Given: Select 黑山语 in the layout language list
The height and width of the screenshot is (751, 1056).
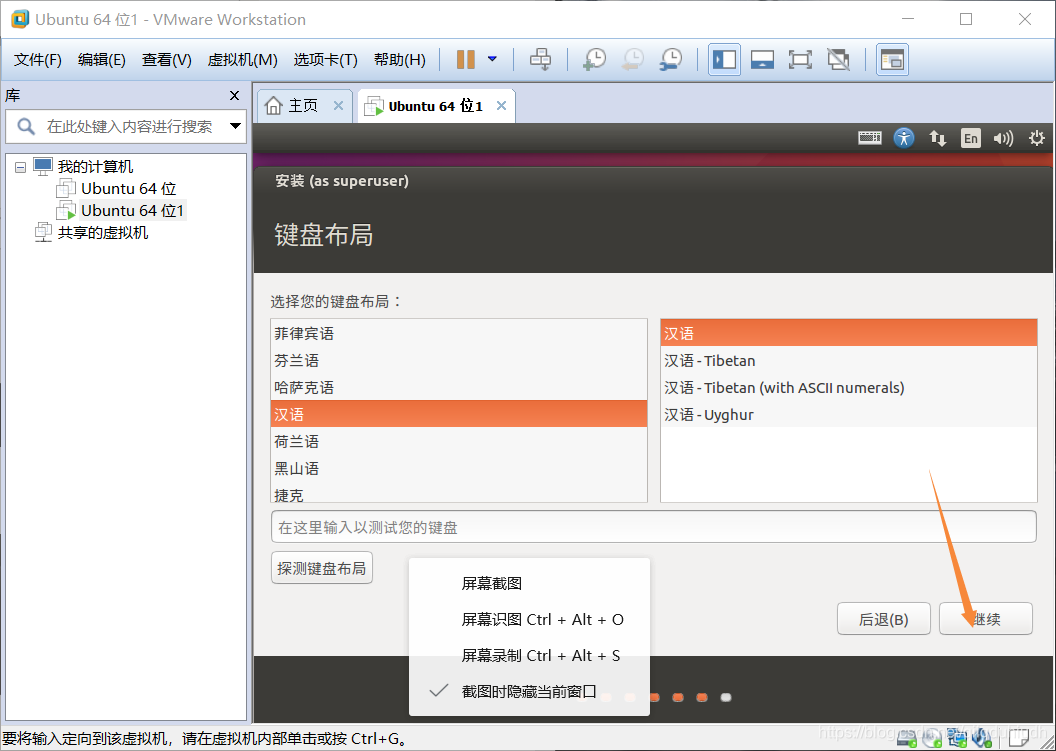Looking at the screenshot, I should (x=459, y=468).
